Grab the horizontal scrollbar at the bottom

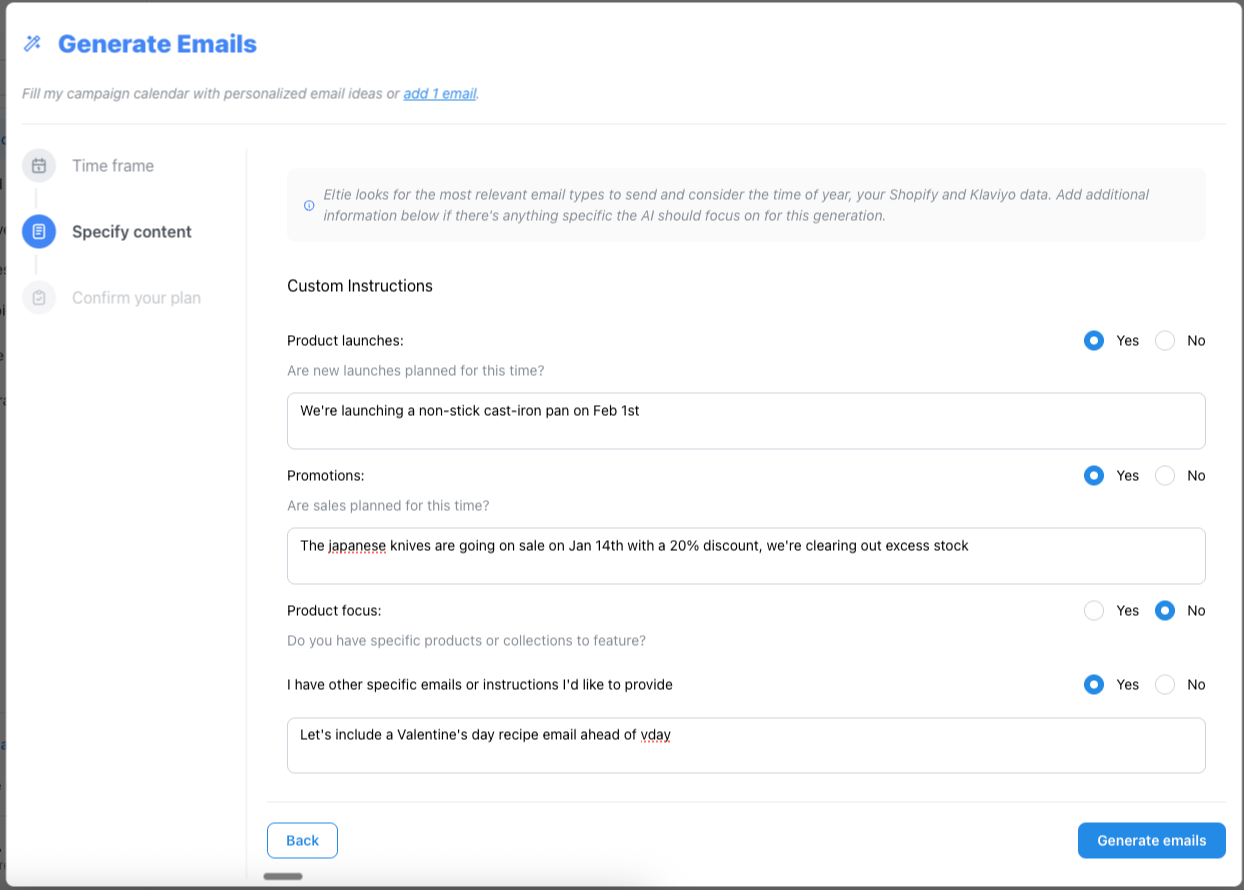coord(283,877)
